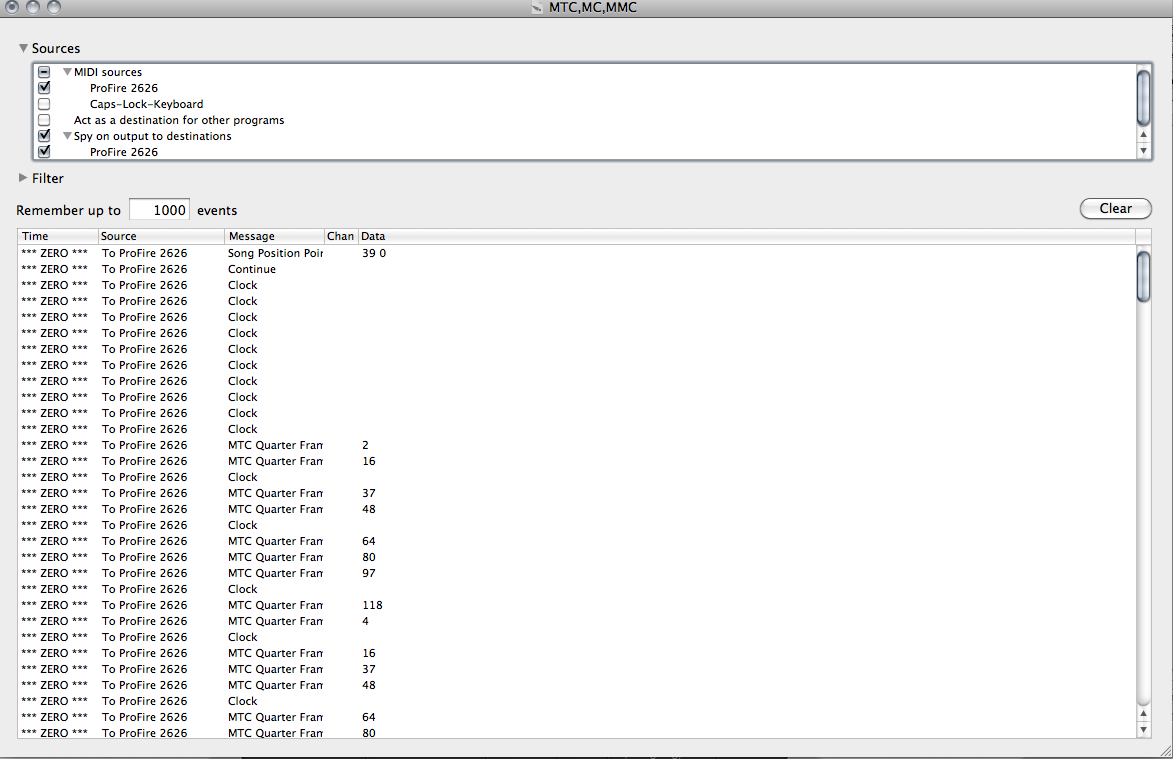Select the MTC Quarter Frame row with data 4
Image resolution: width=1173 pixels, height=759 pixels.
(x=576, y=621)
